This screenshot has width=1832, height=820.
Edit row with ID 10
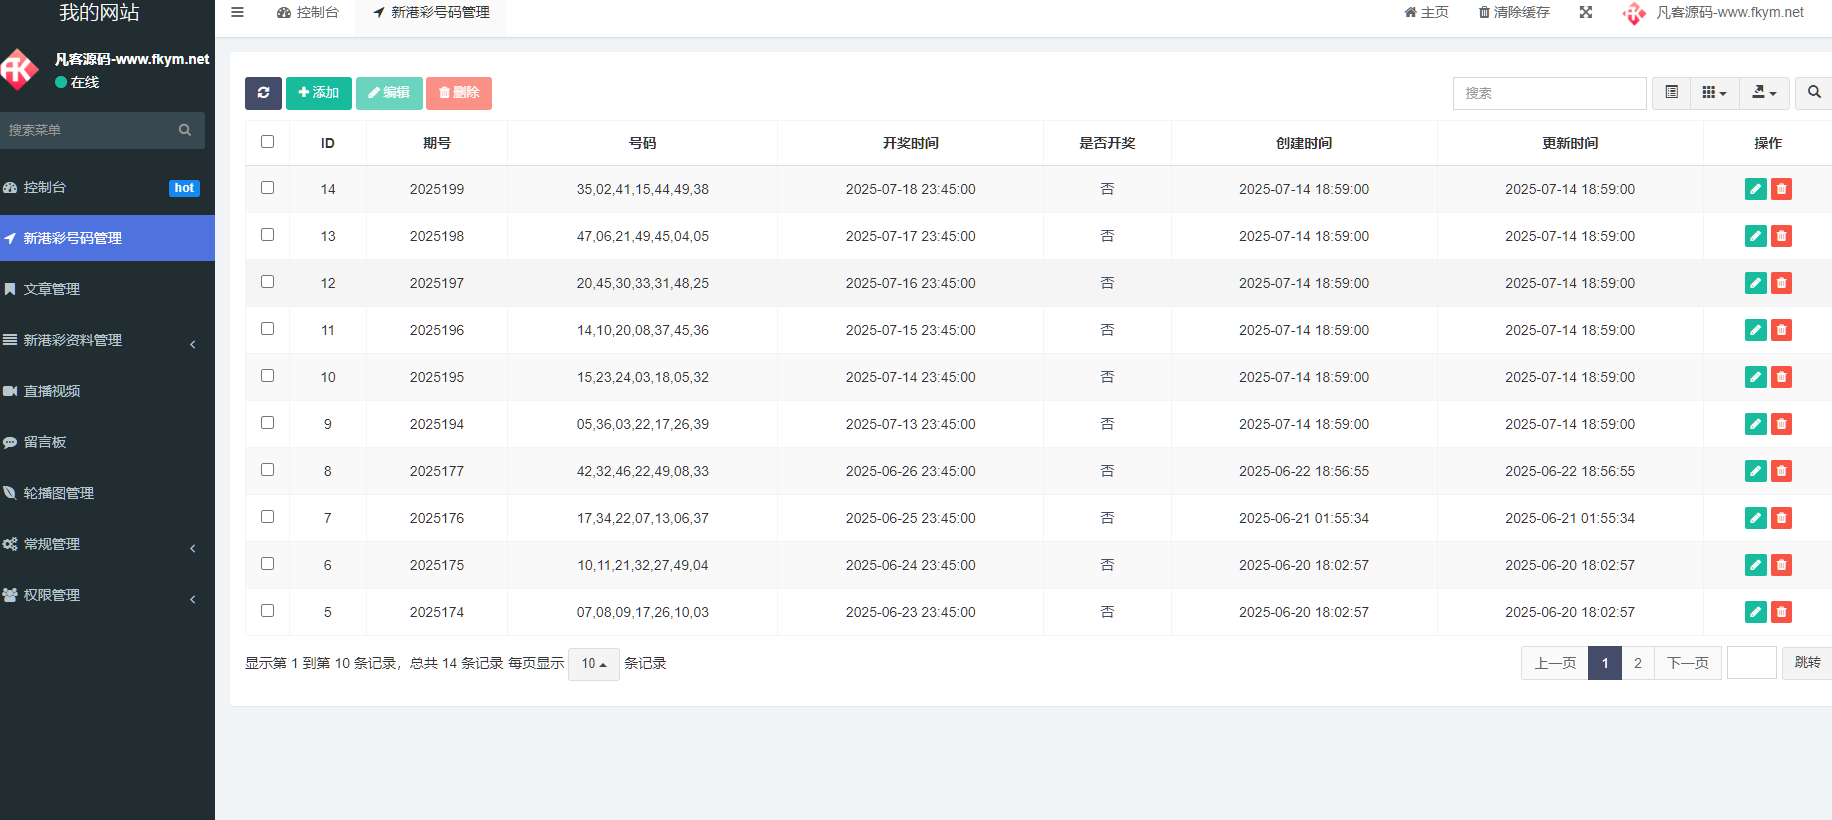[1755, 377]
